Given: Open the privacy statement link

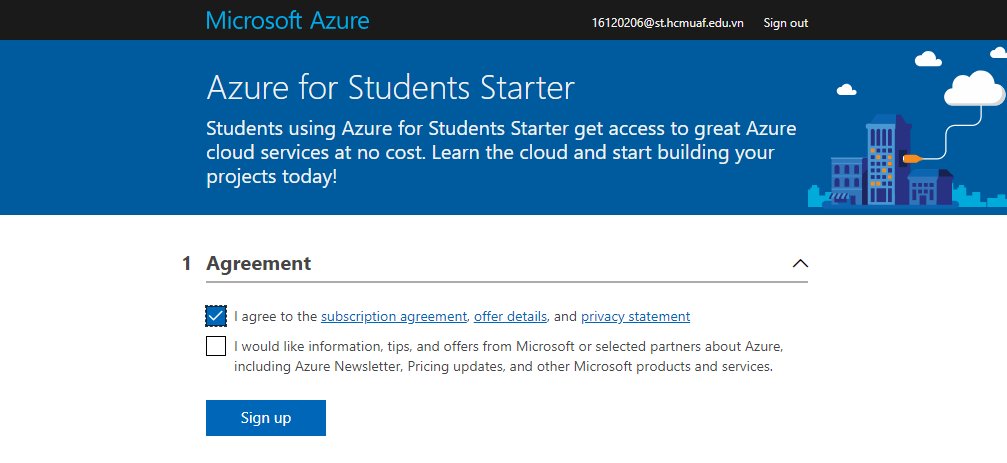Looking at the screenshot, I should click(x=636, y=317).
